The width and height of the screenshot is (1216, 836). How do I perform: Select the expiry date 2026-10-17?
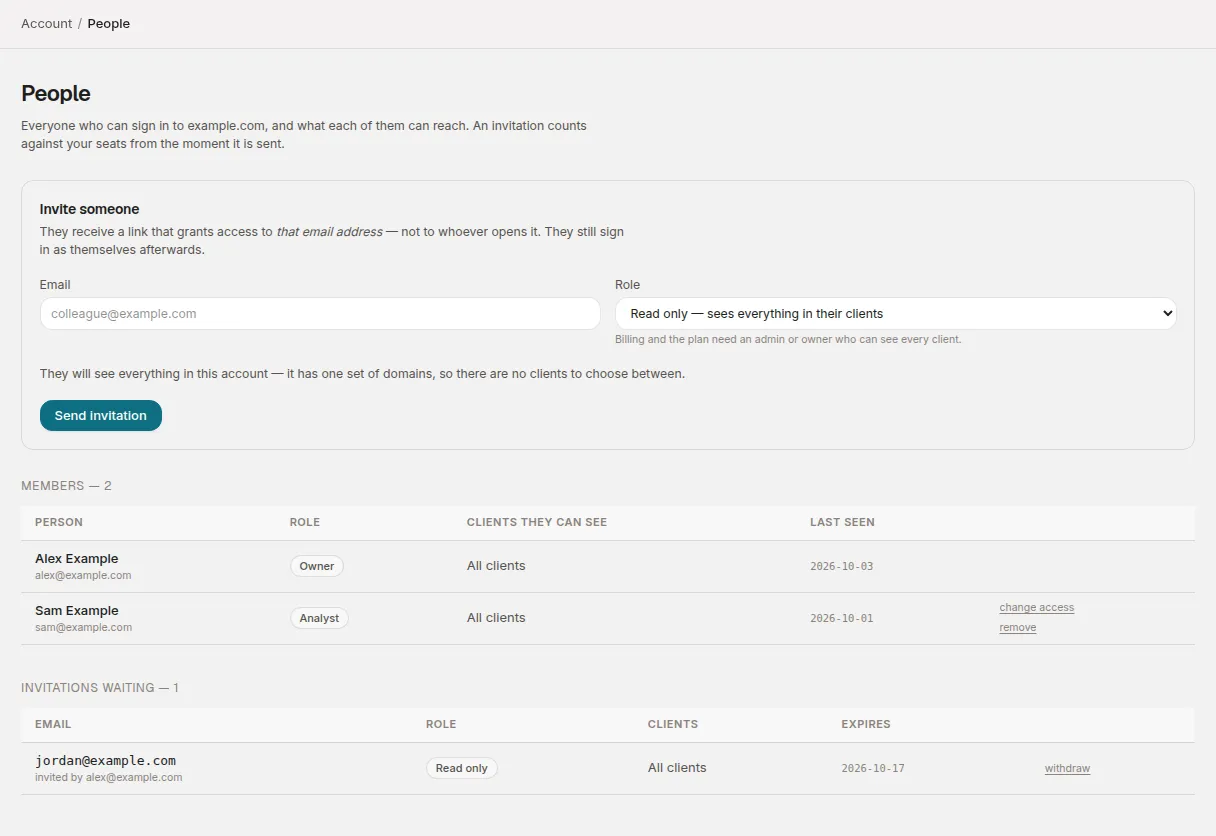(873, 768)
